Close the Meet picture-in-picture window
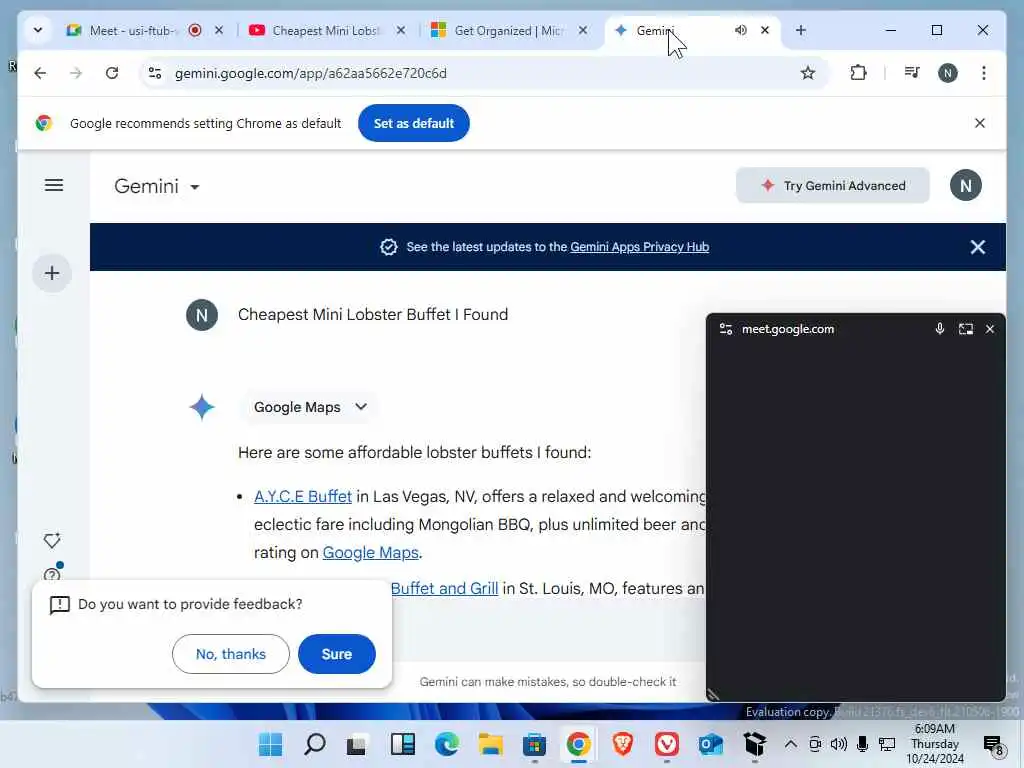 [x=990, y=328]
